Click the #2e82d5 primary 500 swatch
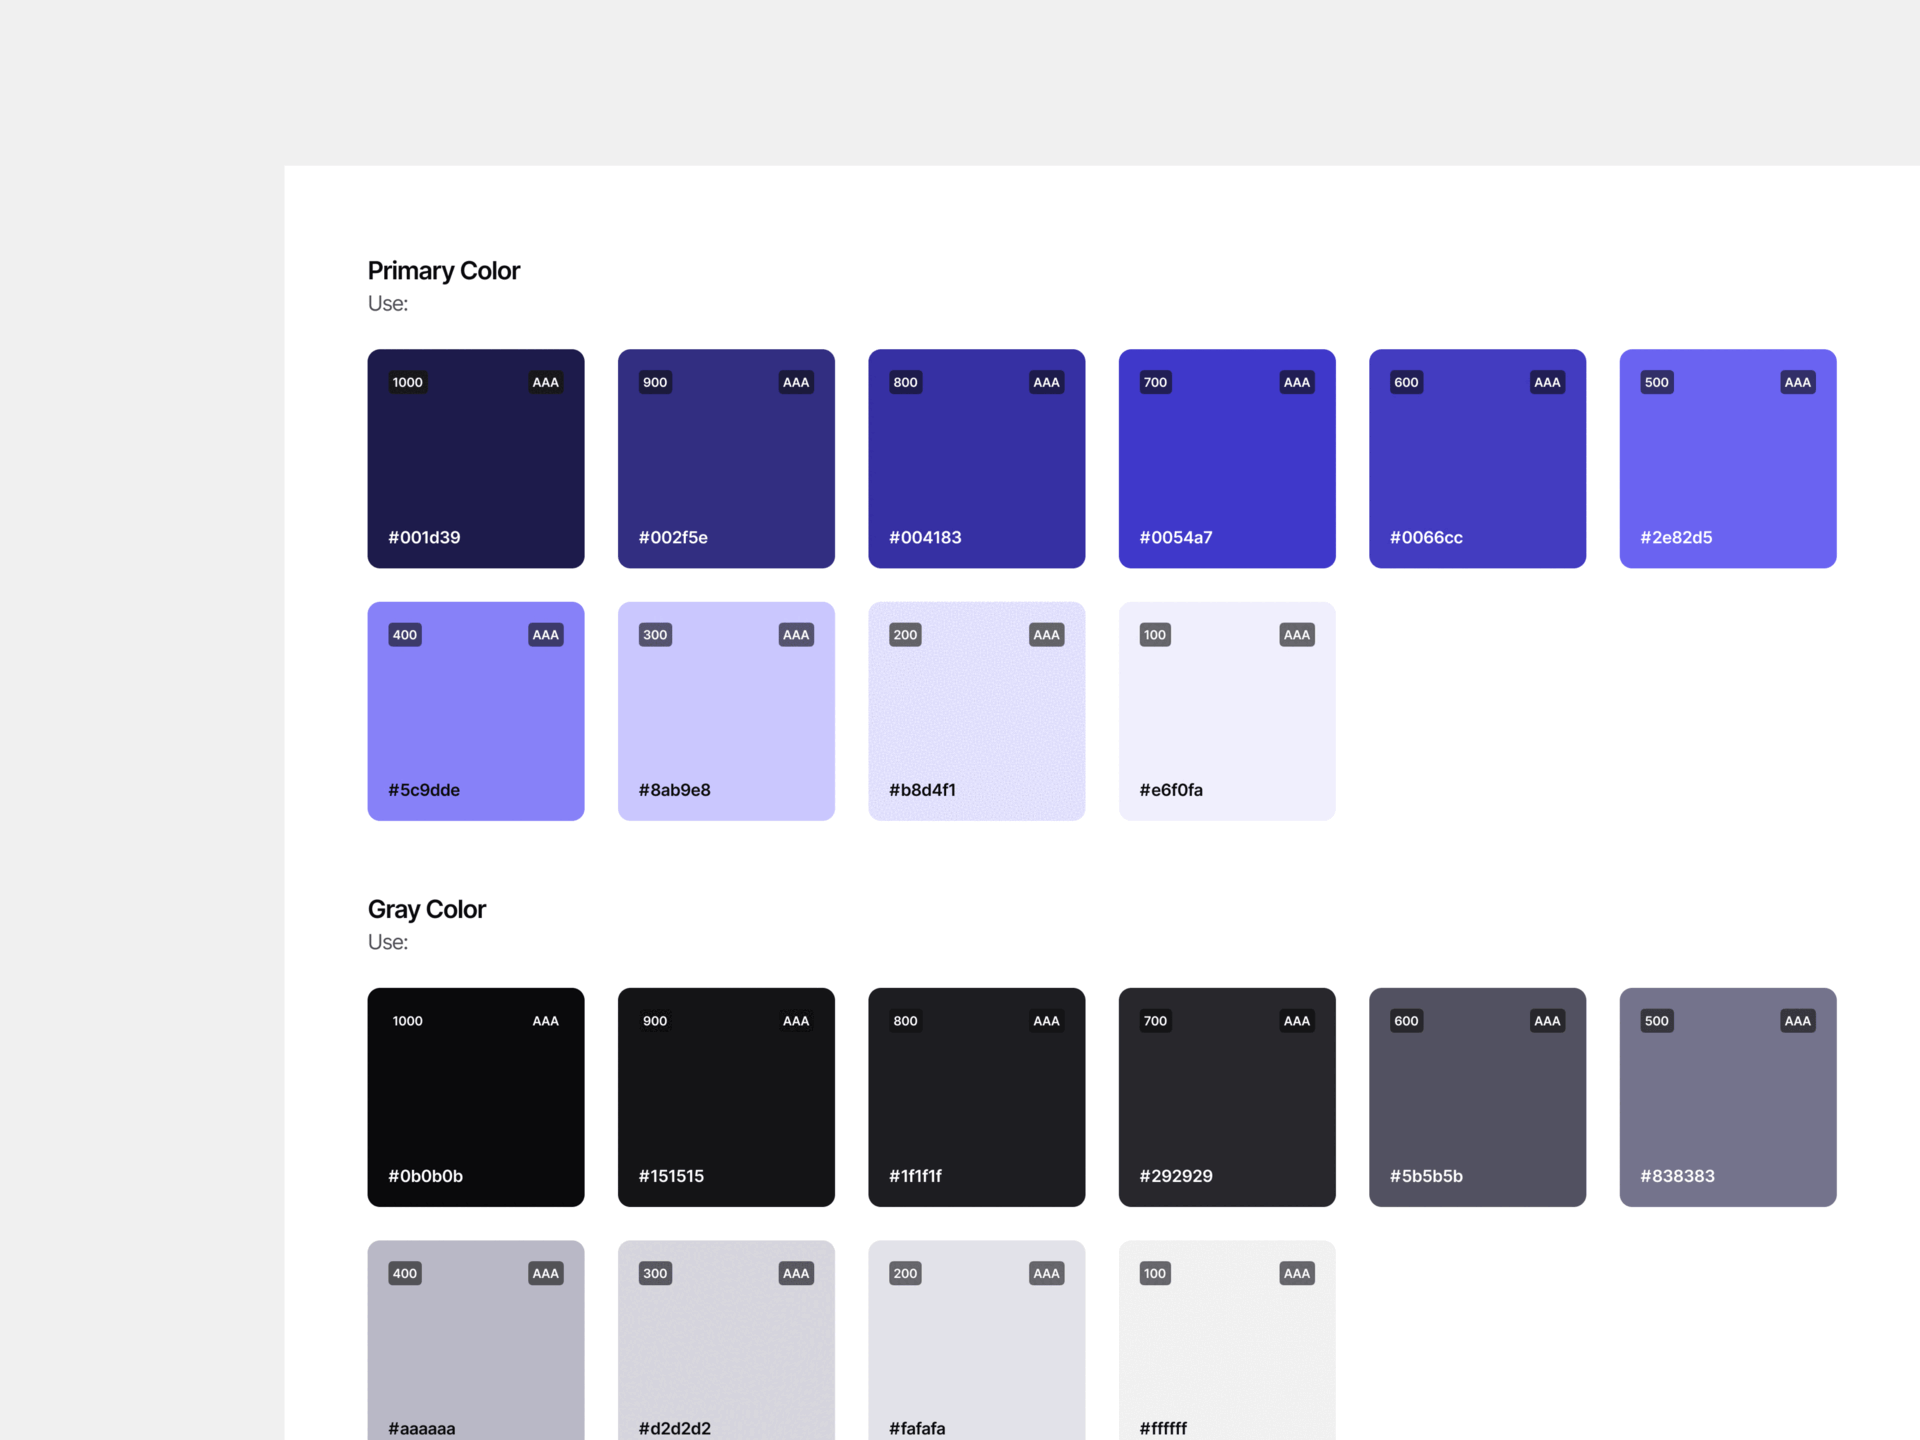1920x1440 pixels. tap(1727, 458)
